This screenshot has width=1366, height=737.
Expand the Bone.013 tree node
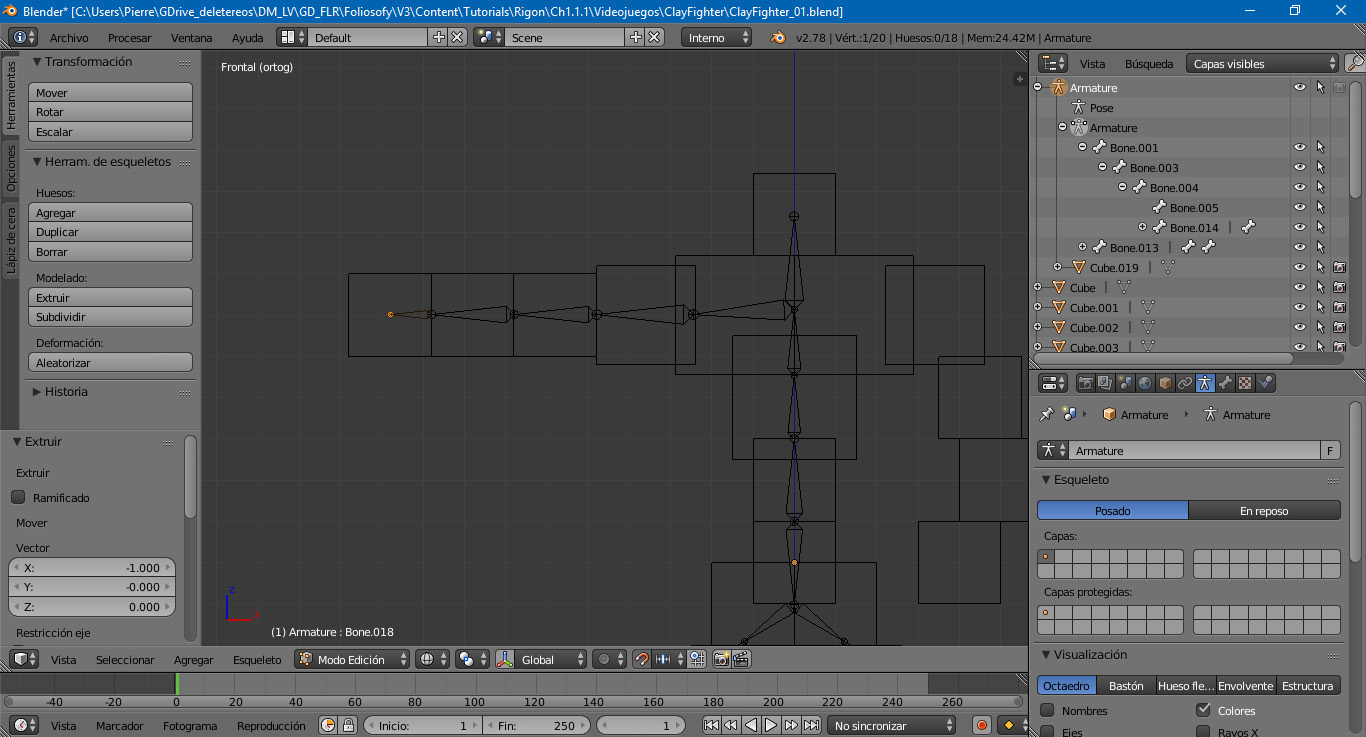(1082, 247)
